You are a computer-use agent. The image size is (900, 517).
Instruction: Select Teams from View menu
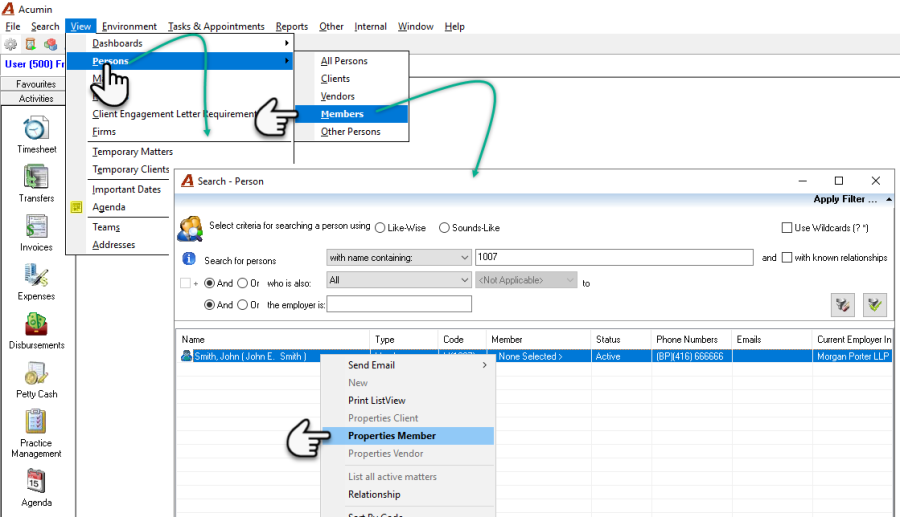(x=106, y=227)
